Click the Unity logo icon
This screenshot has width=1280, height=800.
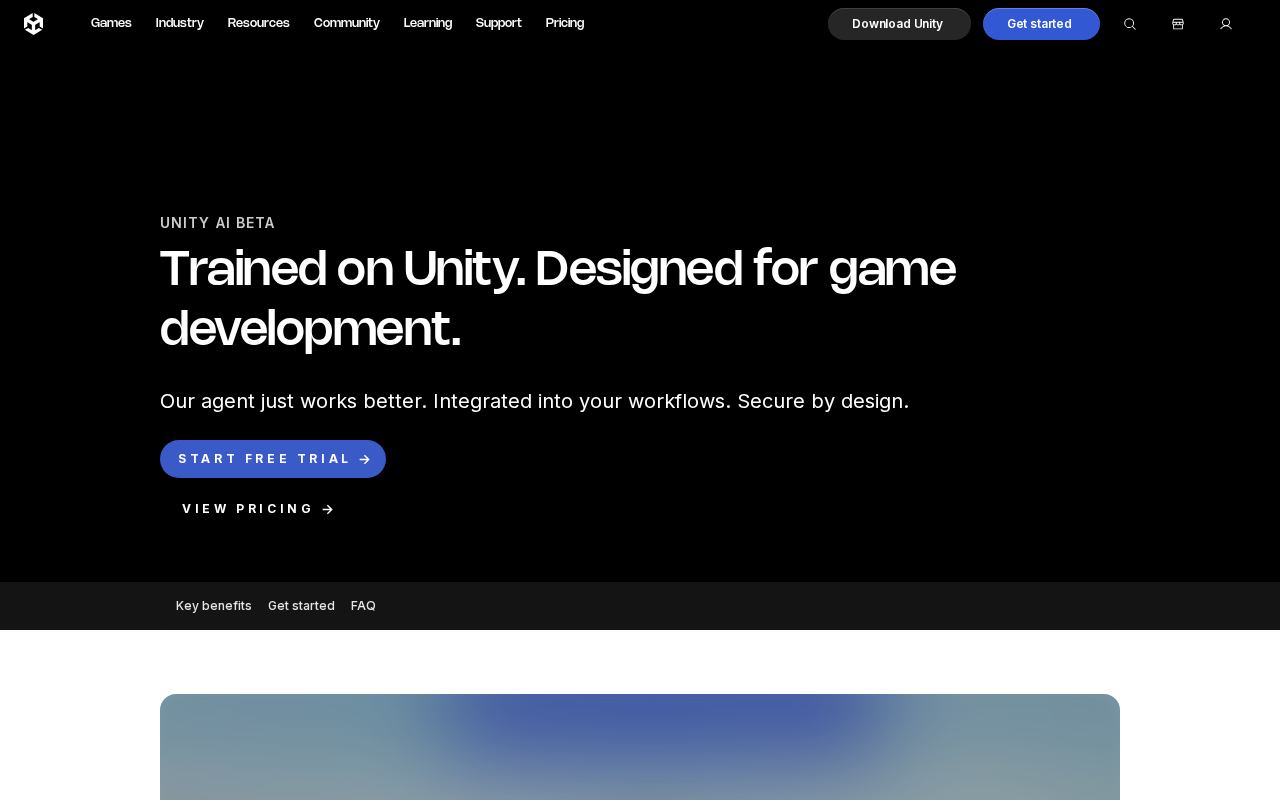[x=33, y=24]
